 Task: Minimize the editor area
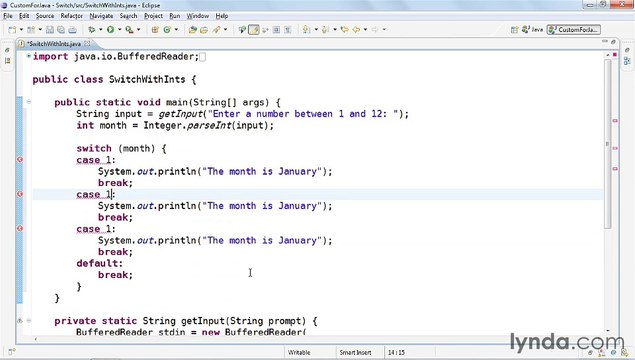(x=605, y=42)
